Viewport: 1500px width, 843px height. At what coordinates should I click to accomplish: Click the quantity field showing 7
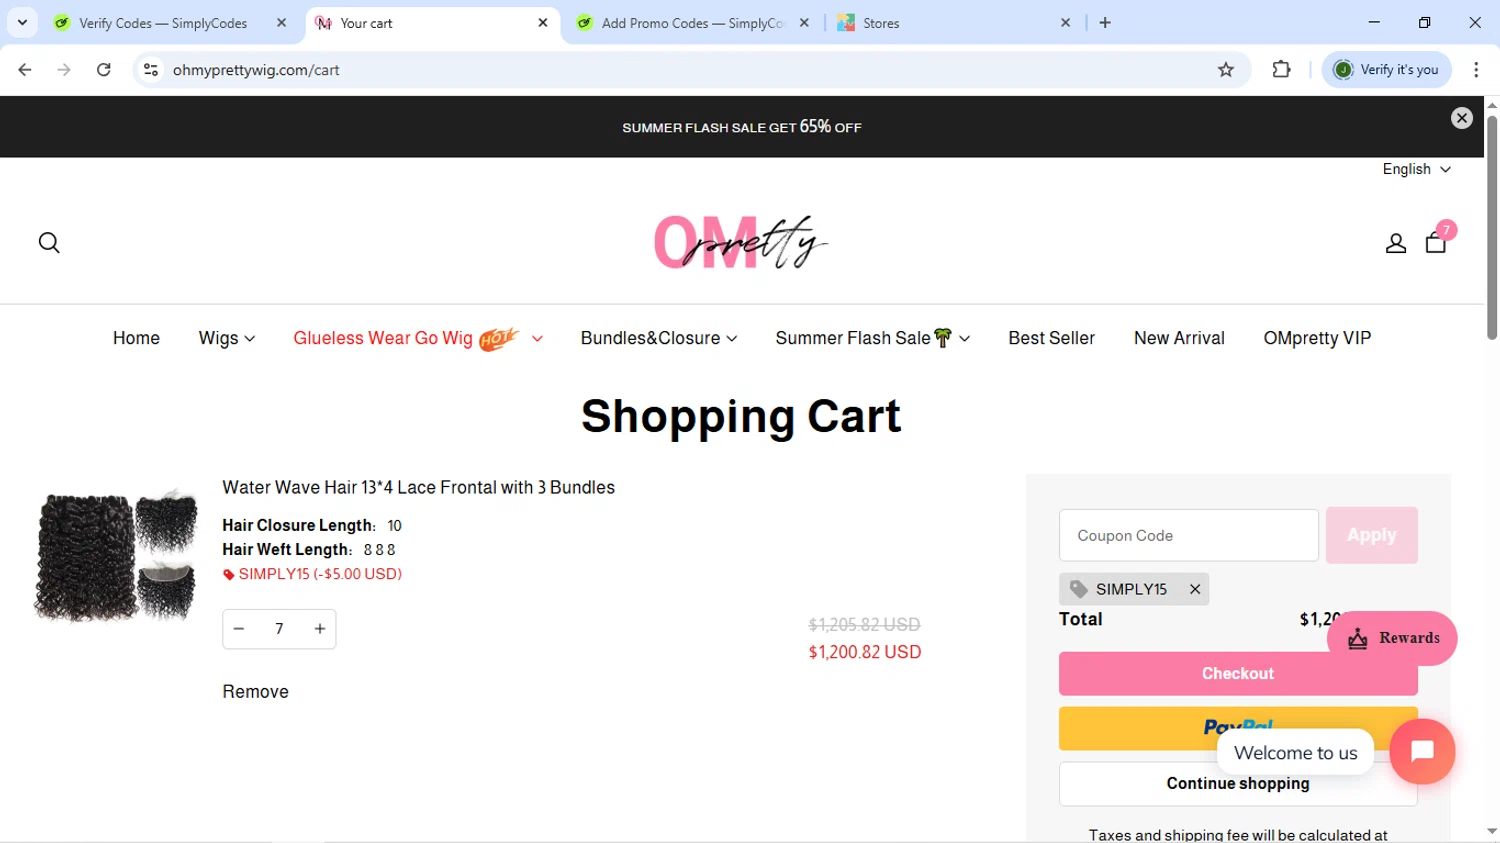pos(279,629)
